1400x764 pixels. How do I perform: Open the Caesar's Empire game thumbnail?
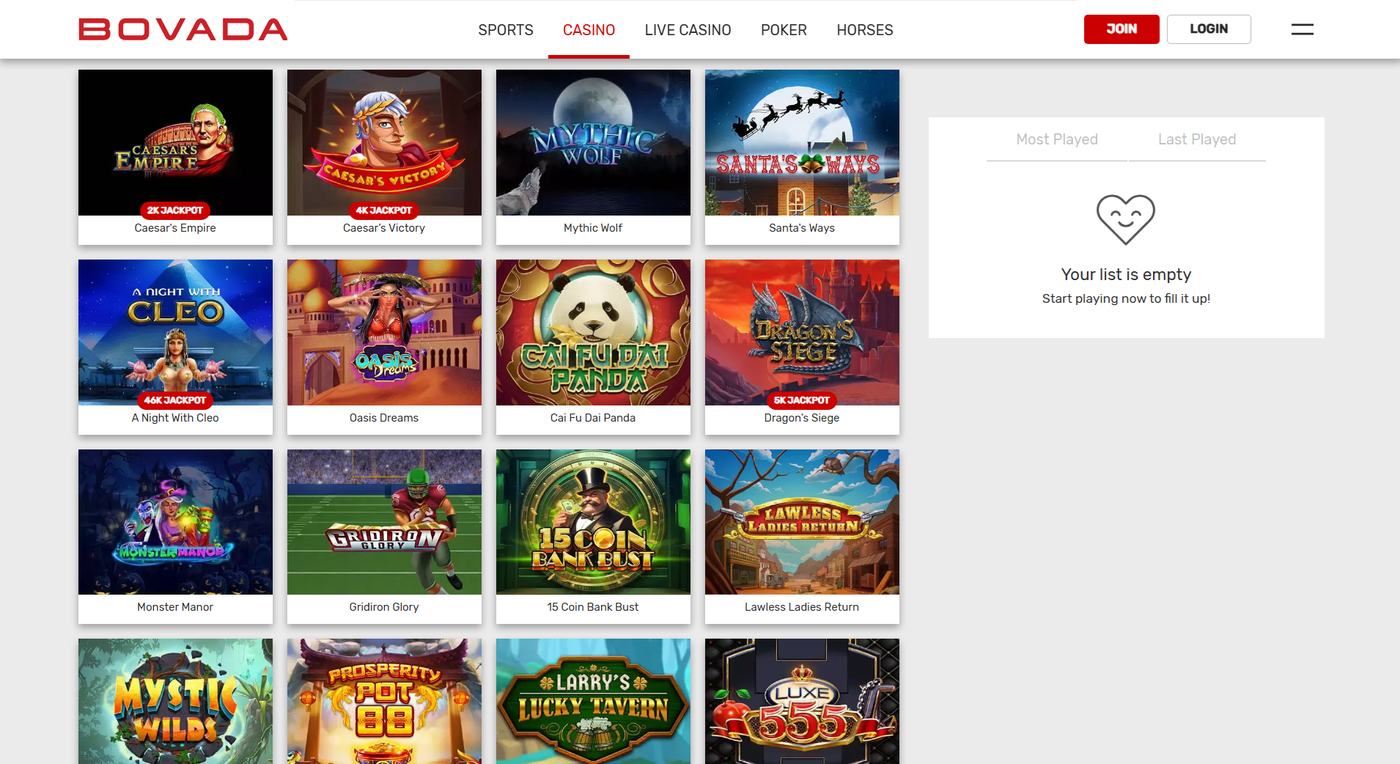tap(175, 143)
